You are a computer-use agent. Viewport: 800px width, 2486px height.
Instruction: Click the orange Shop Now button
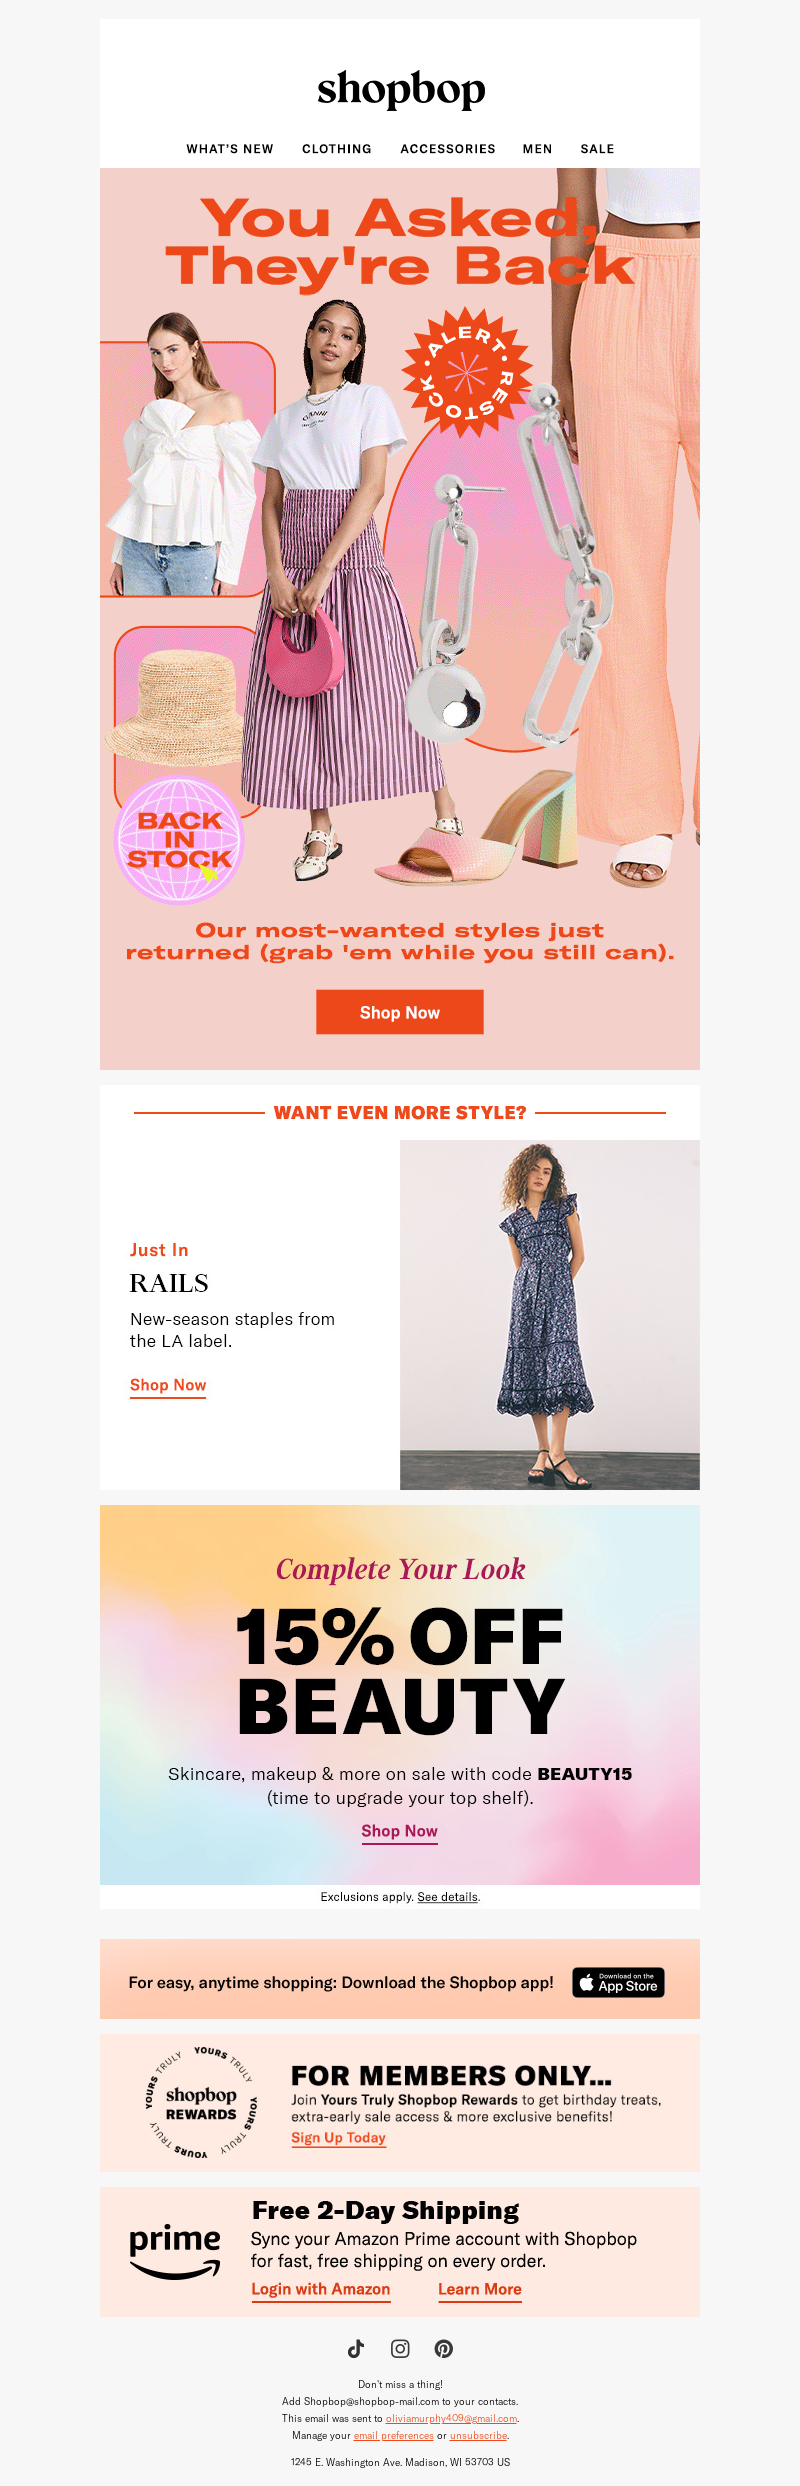[x=400, y=1012]
